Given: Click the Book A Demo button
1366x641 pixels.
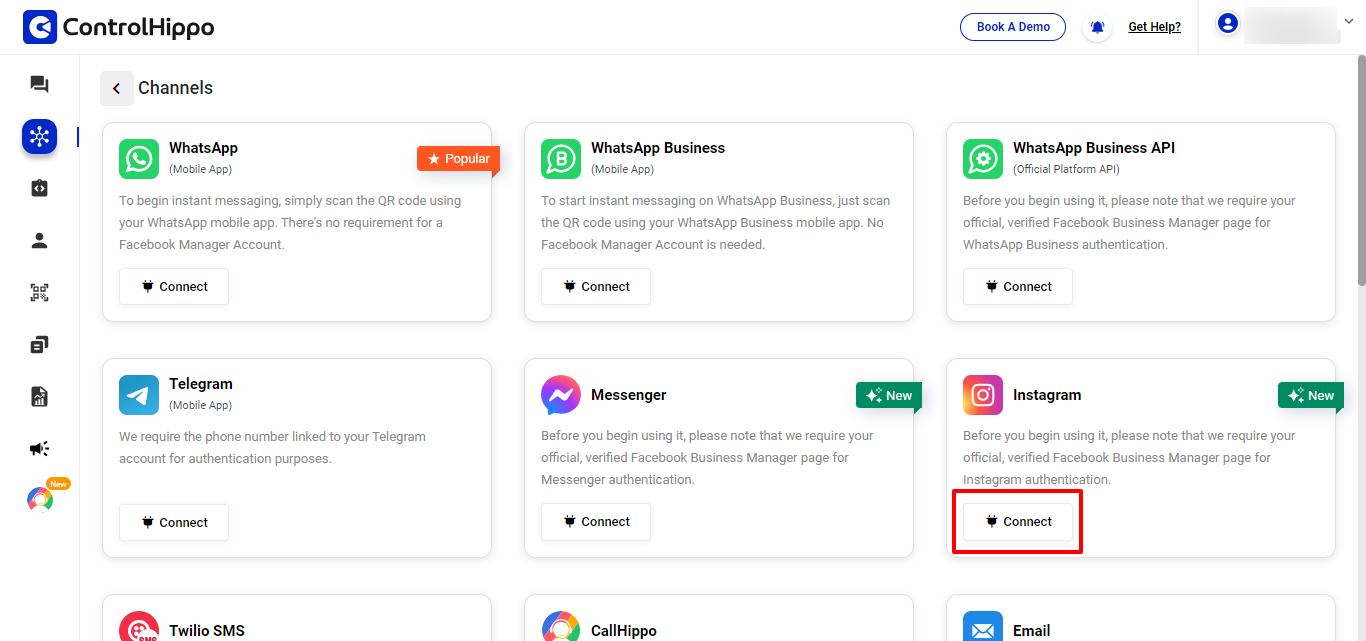Looking at the screenshot, I should pyautogui.click(x=1013, y=27).
